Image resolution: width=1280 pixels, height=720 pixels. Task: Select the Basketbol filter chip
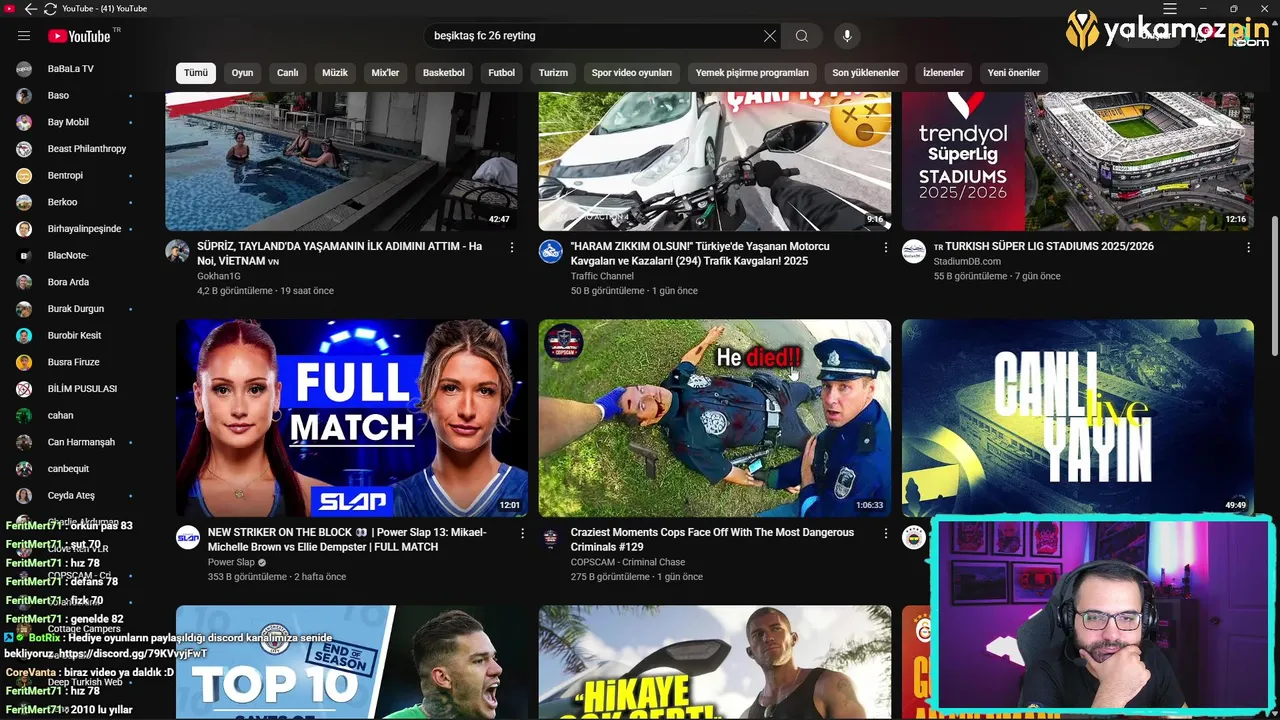[444, 73]
